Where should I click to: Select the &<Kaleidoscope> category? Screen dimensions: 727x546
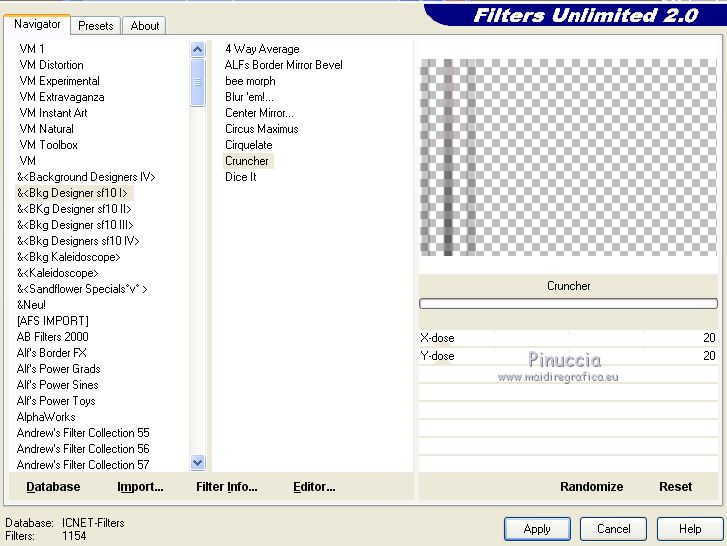coord(57,273)
